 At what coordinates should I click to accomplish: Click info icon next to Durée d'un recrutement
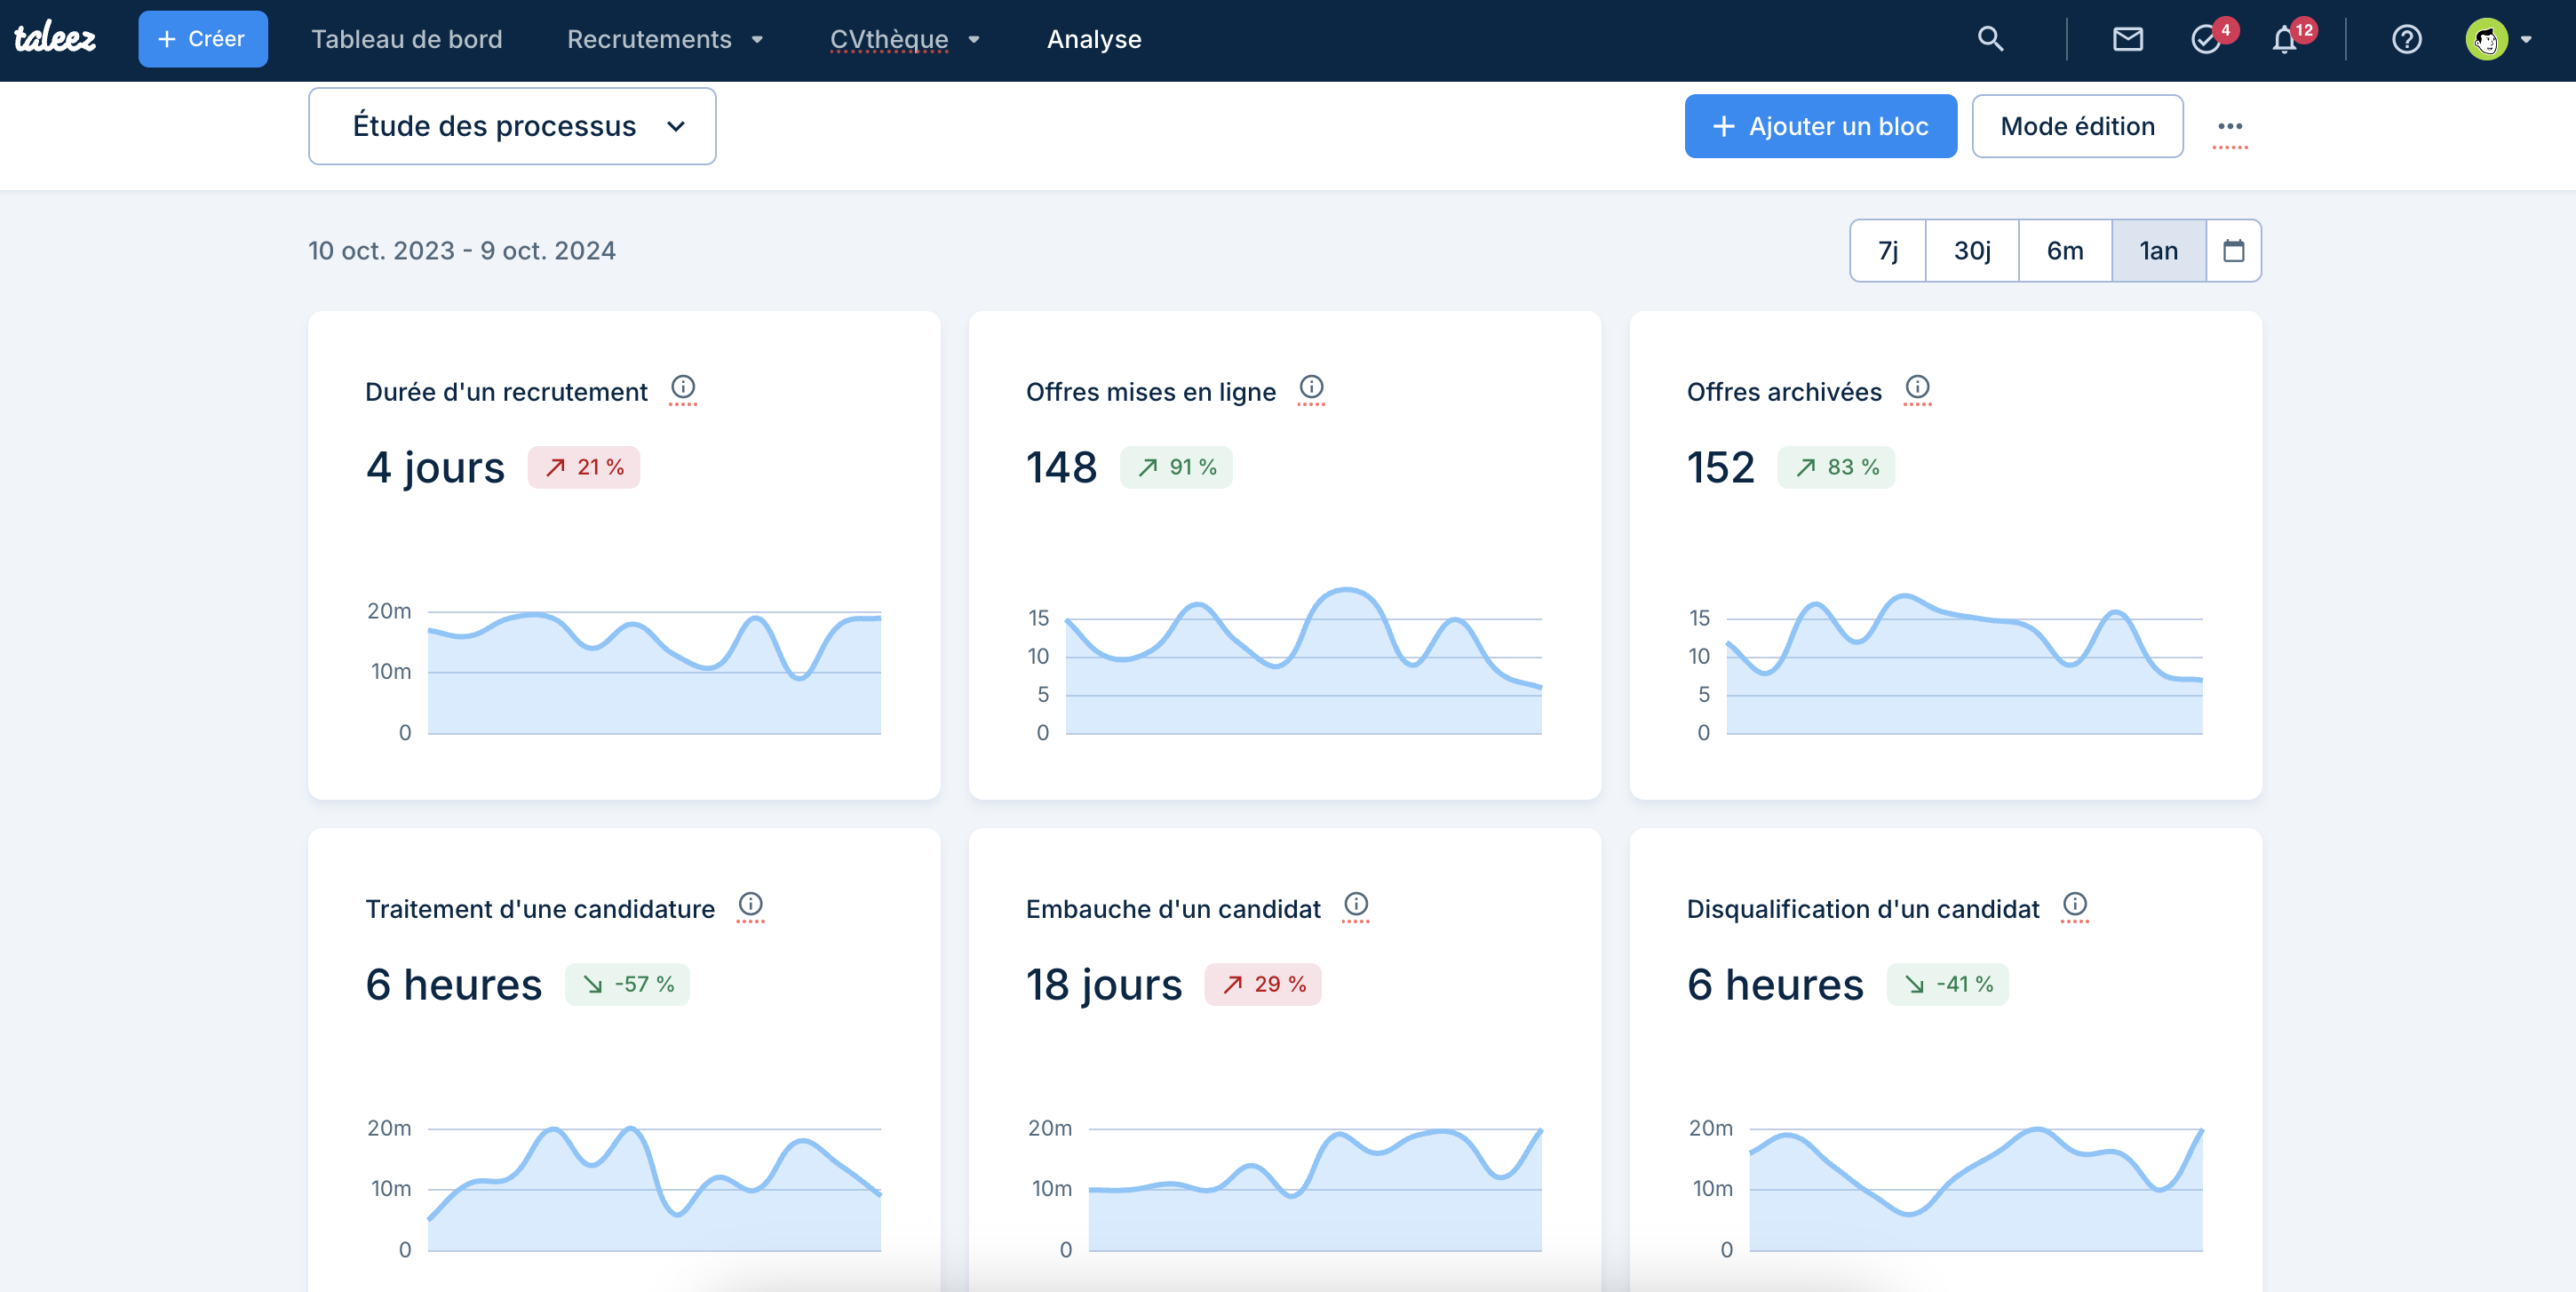point(683,387)
